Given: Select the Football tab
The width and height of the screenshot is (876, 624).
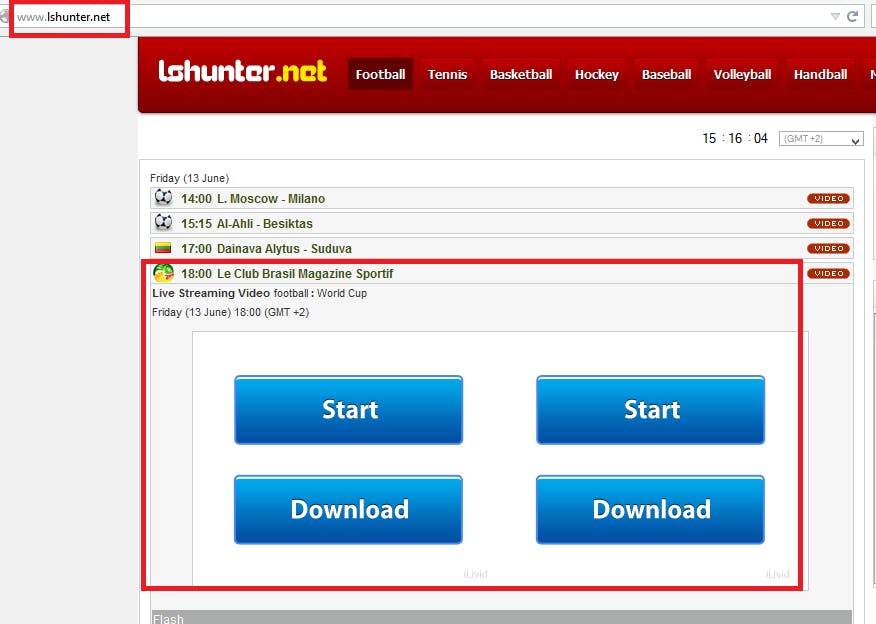Looking at the screenshot, I should point(380,74).
